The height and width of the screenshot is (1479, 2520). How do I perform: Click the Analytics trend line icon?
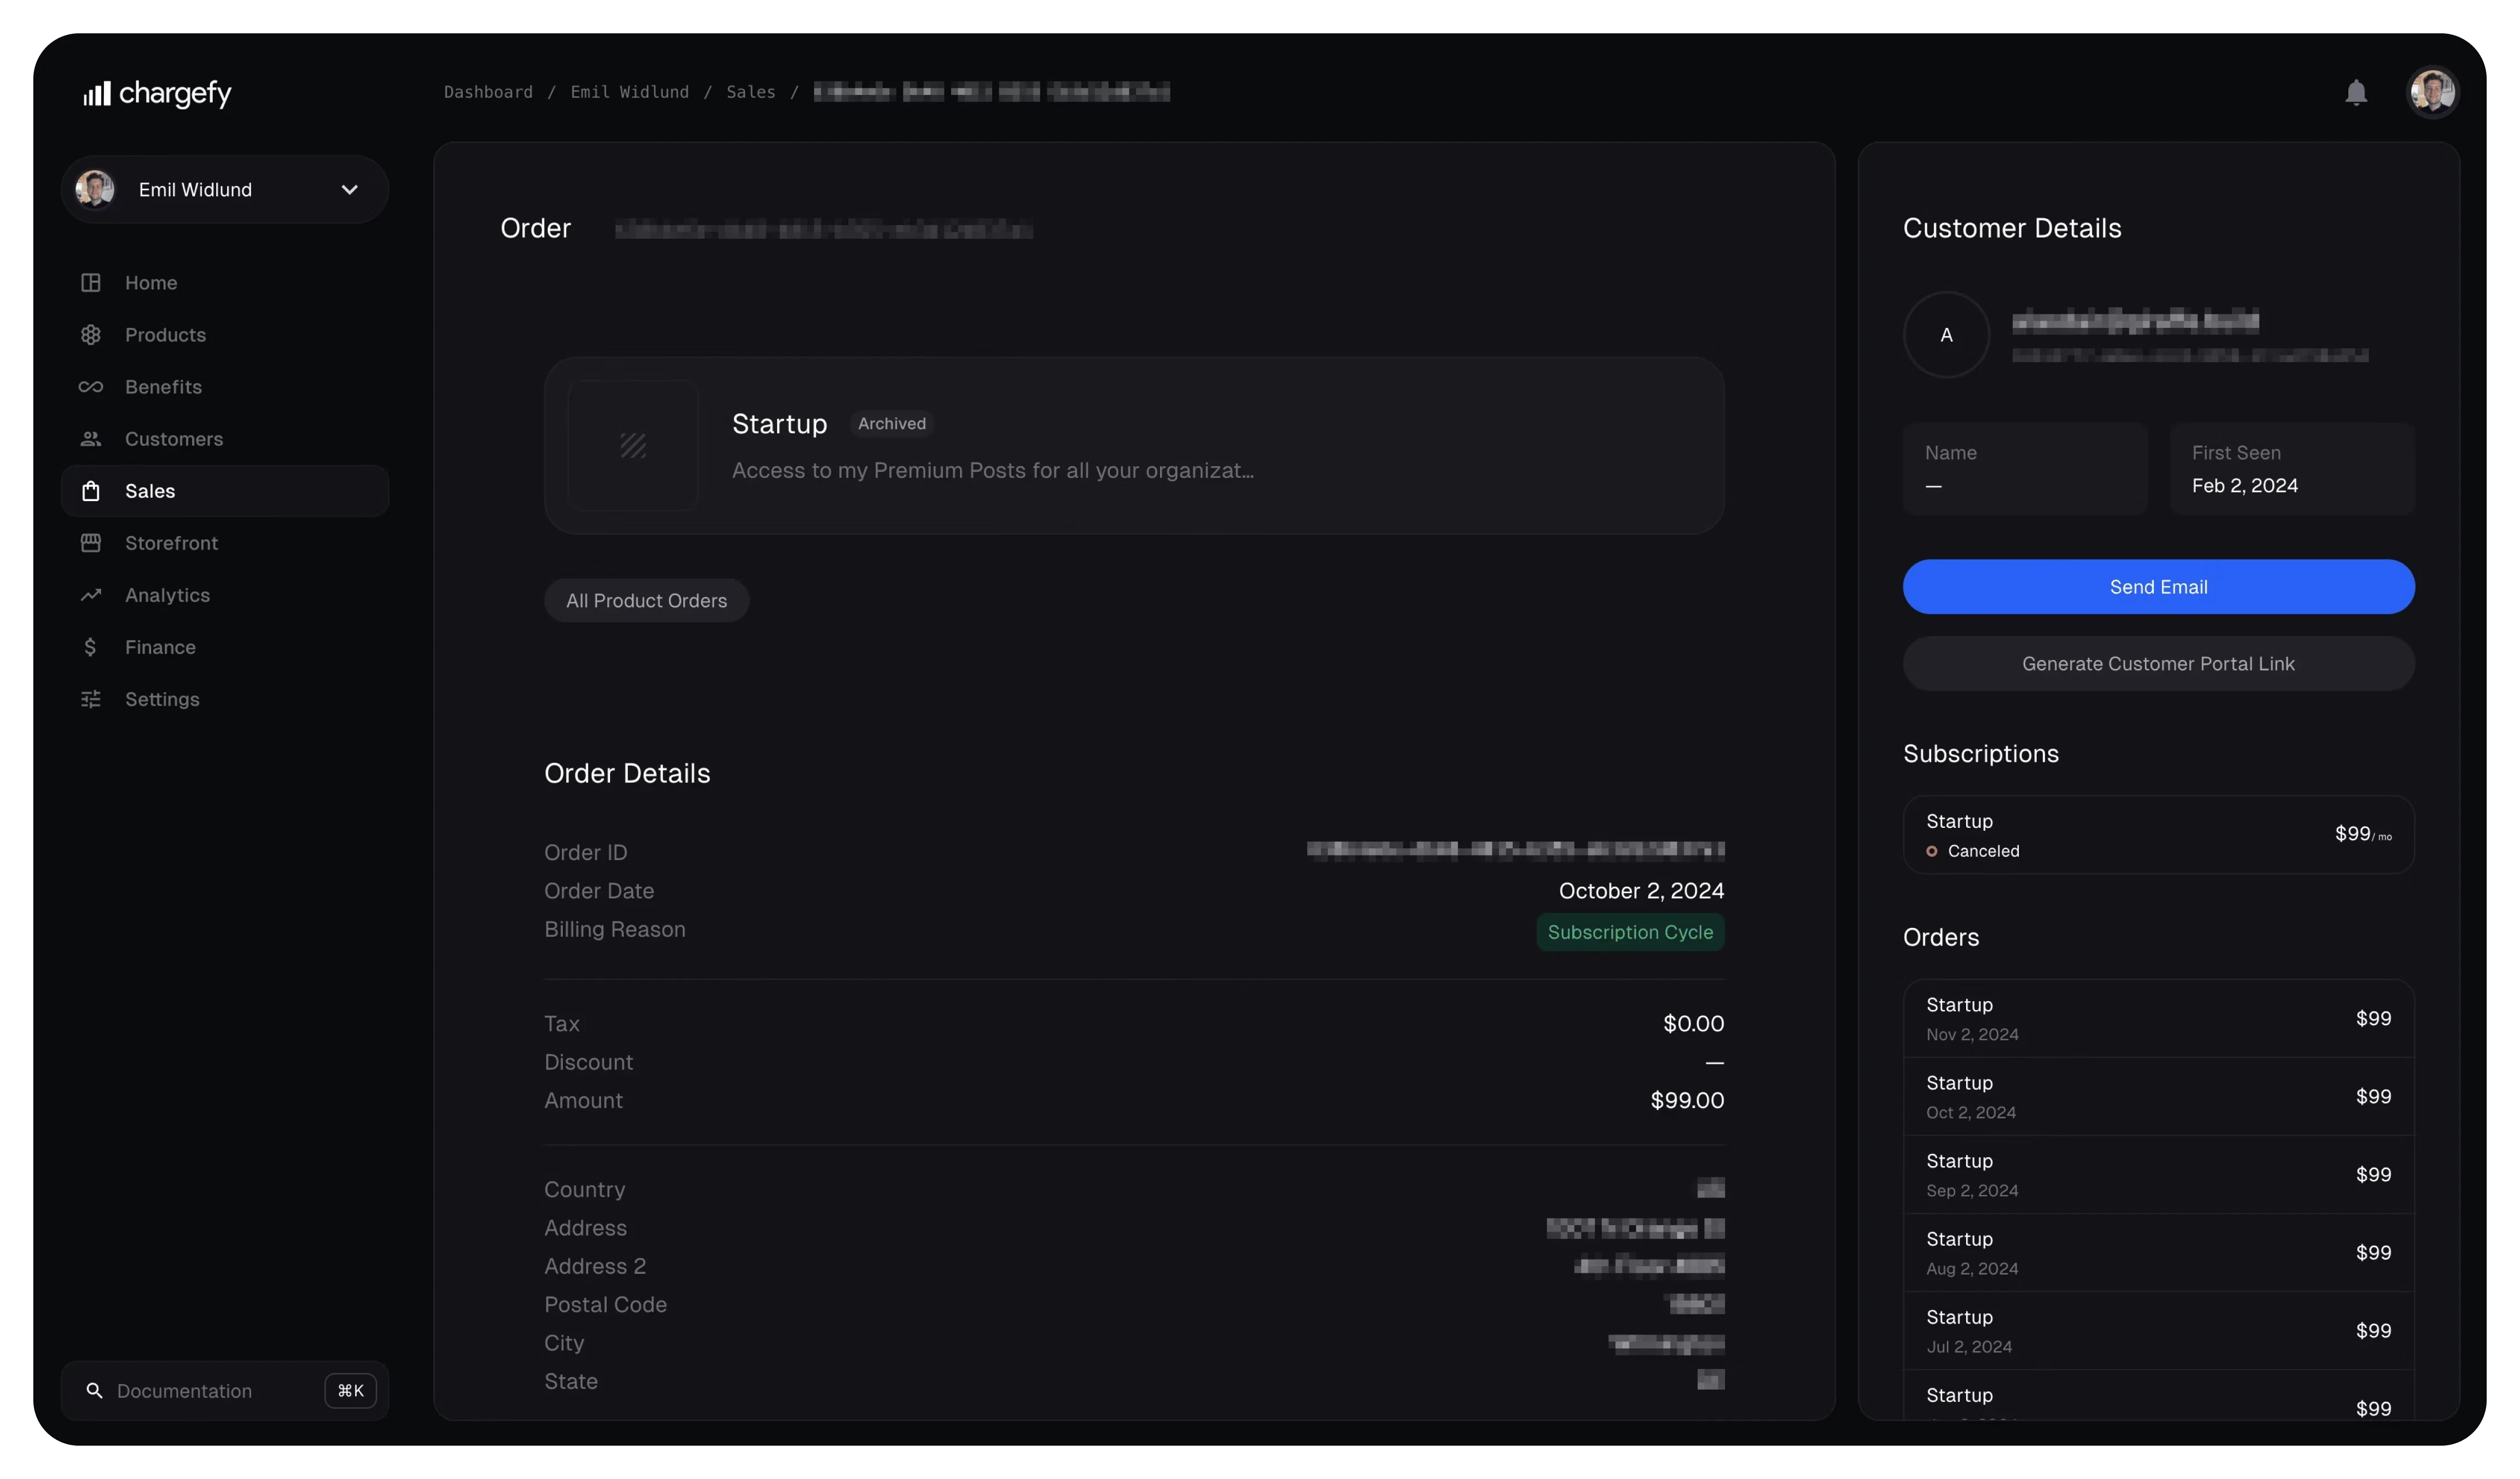pyautogui.click(x=91, y=595)
